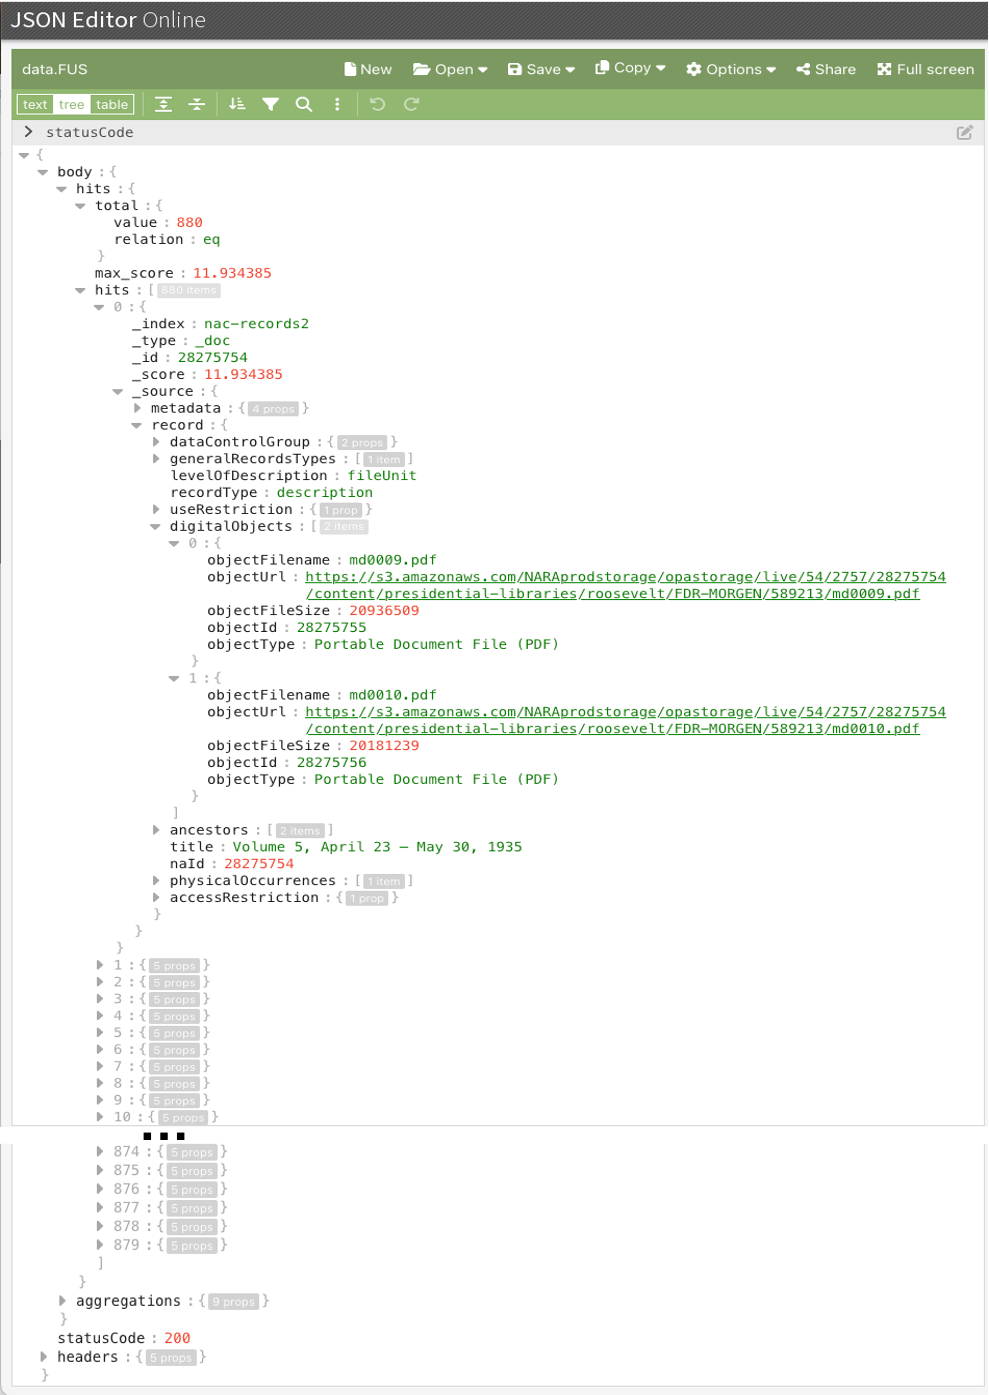This screenshot has width=989, height=1395.
Task: Click the Sort contents icon
Action: [x=237, y=104]
